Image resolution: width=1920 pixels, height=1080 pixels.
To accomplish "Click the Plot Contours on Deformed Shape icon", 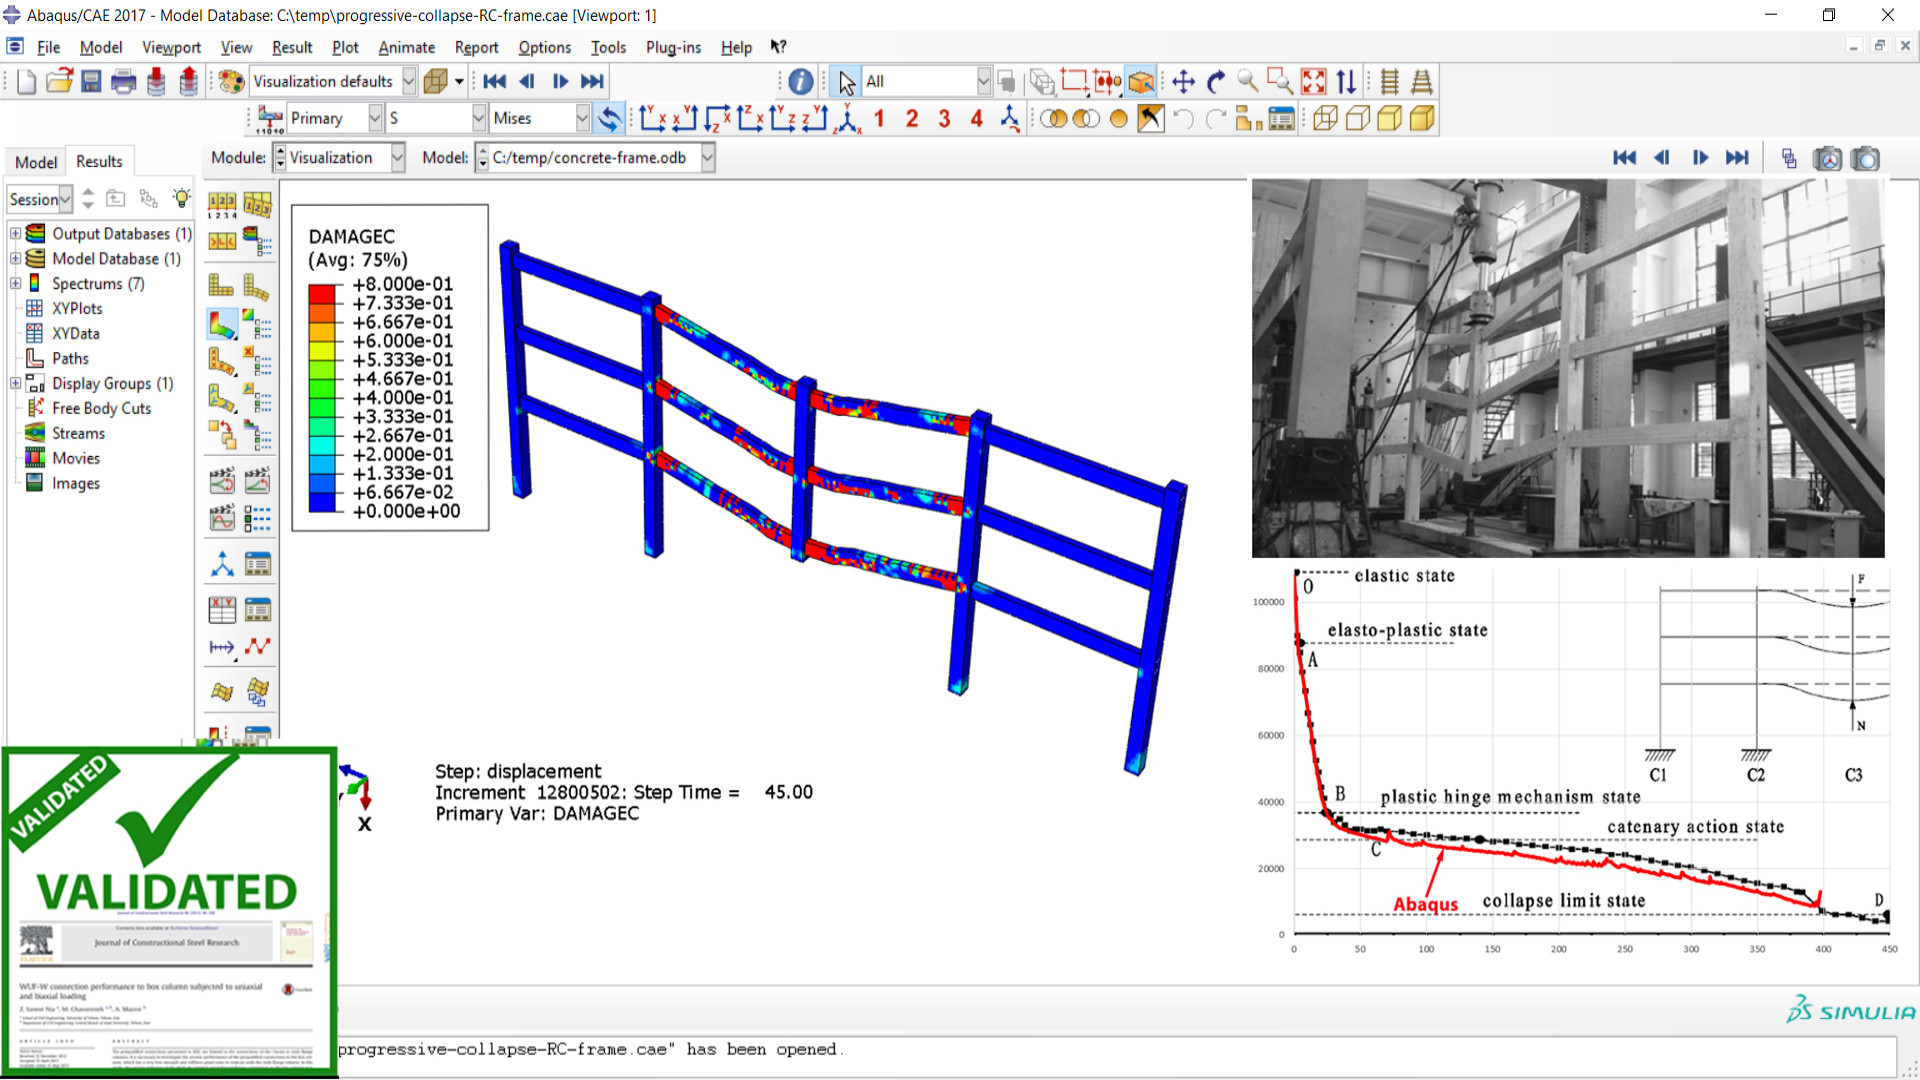I will pyautogui.click(x=222, y=324).
